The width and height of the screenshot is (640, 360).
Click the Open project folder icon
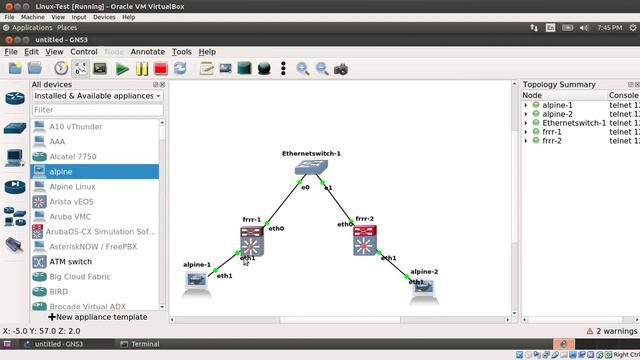pyautogui.click(x=35, y=69)
